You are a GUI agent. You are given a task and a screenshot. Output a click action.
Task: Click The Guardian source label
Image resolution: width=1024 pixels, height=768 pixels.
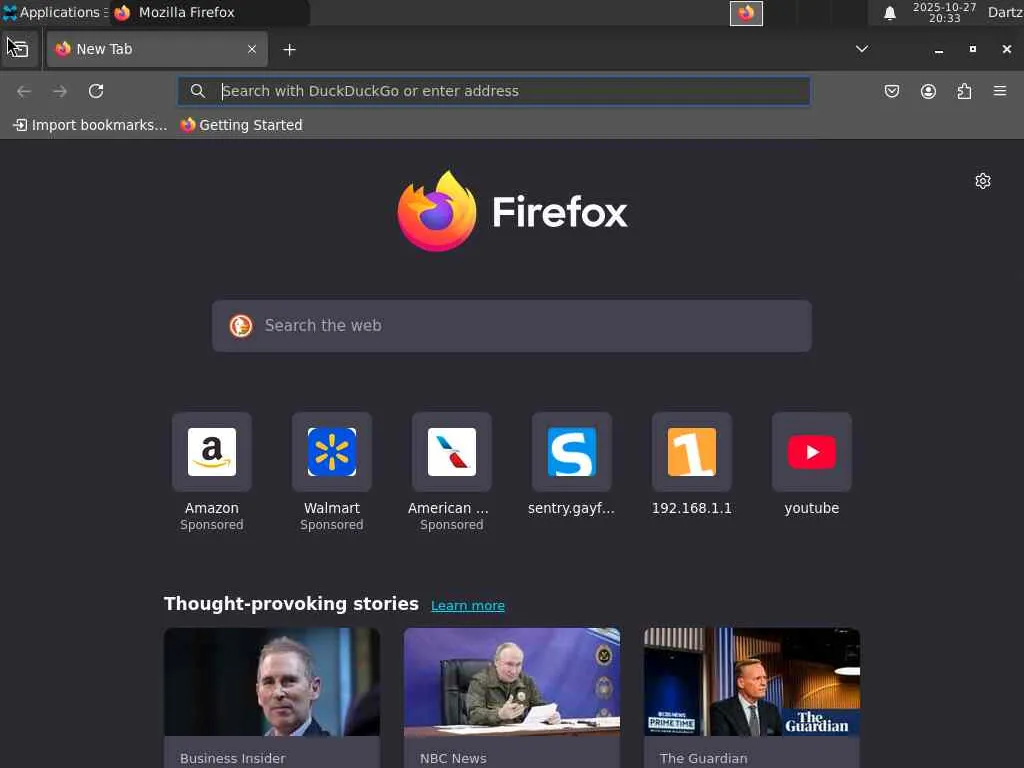[703, 758]
